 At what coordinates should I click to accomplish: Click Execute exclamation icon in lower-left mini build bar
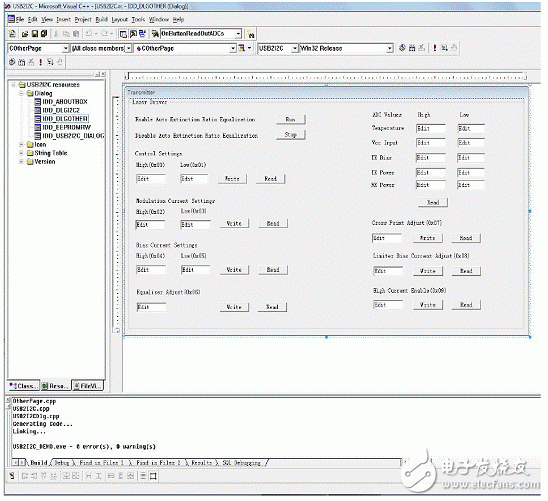[x=41, y=62]
